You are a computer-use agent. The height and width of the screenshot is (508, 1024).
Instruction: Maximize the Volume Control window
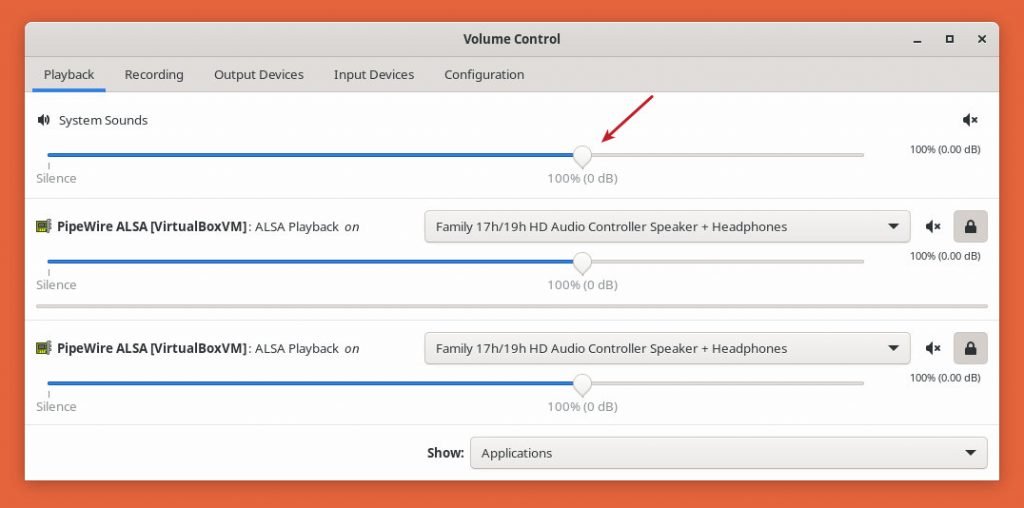click(949, 39)
